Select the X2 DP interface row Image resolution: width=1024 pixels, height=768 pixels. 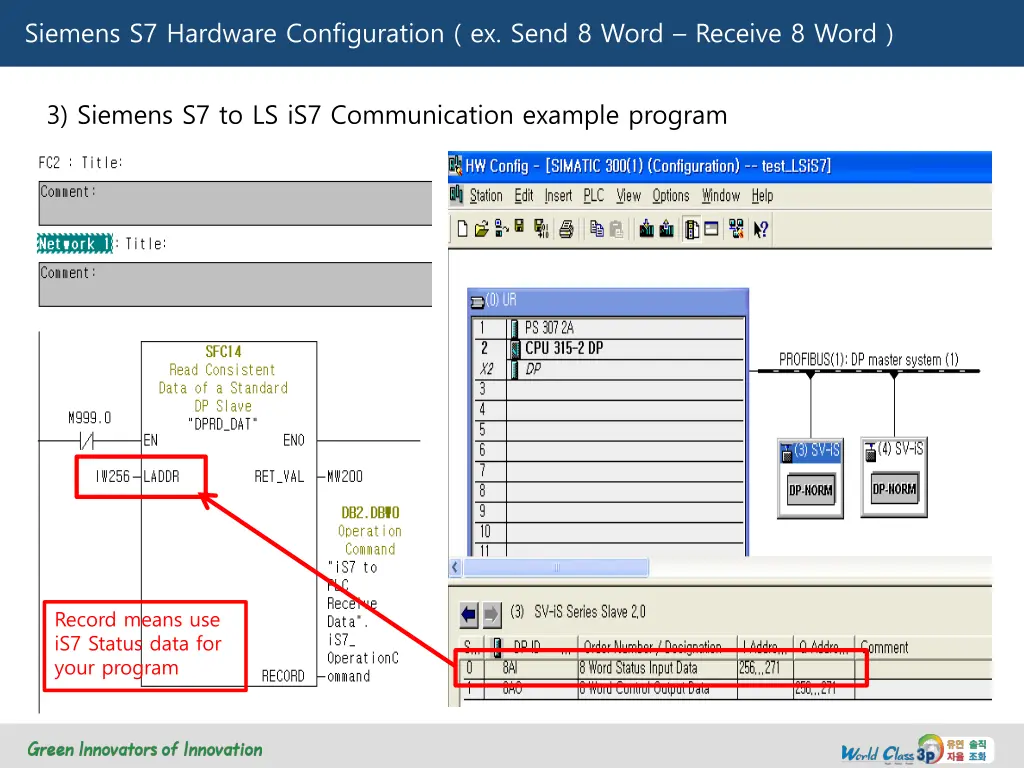click(609, 369)
